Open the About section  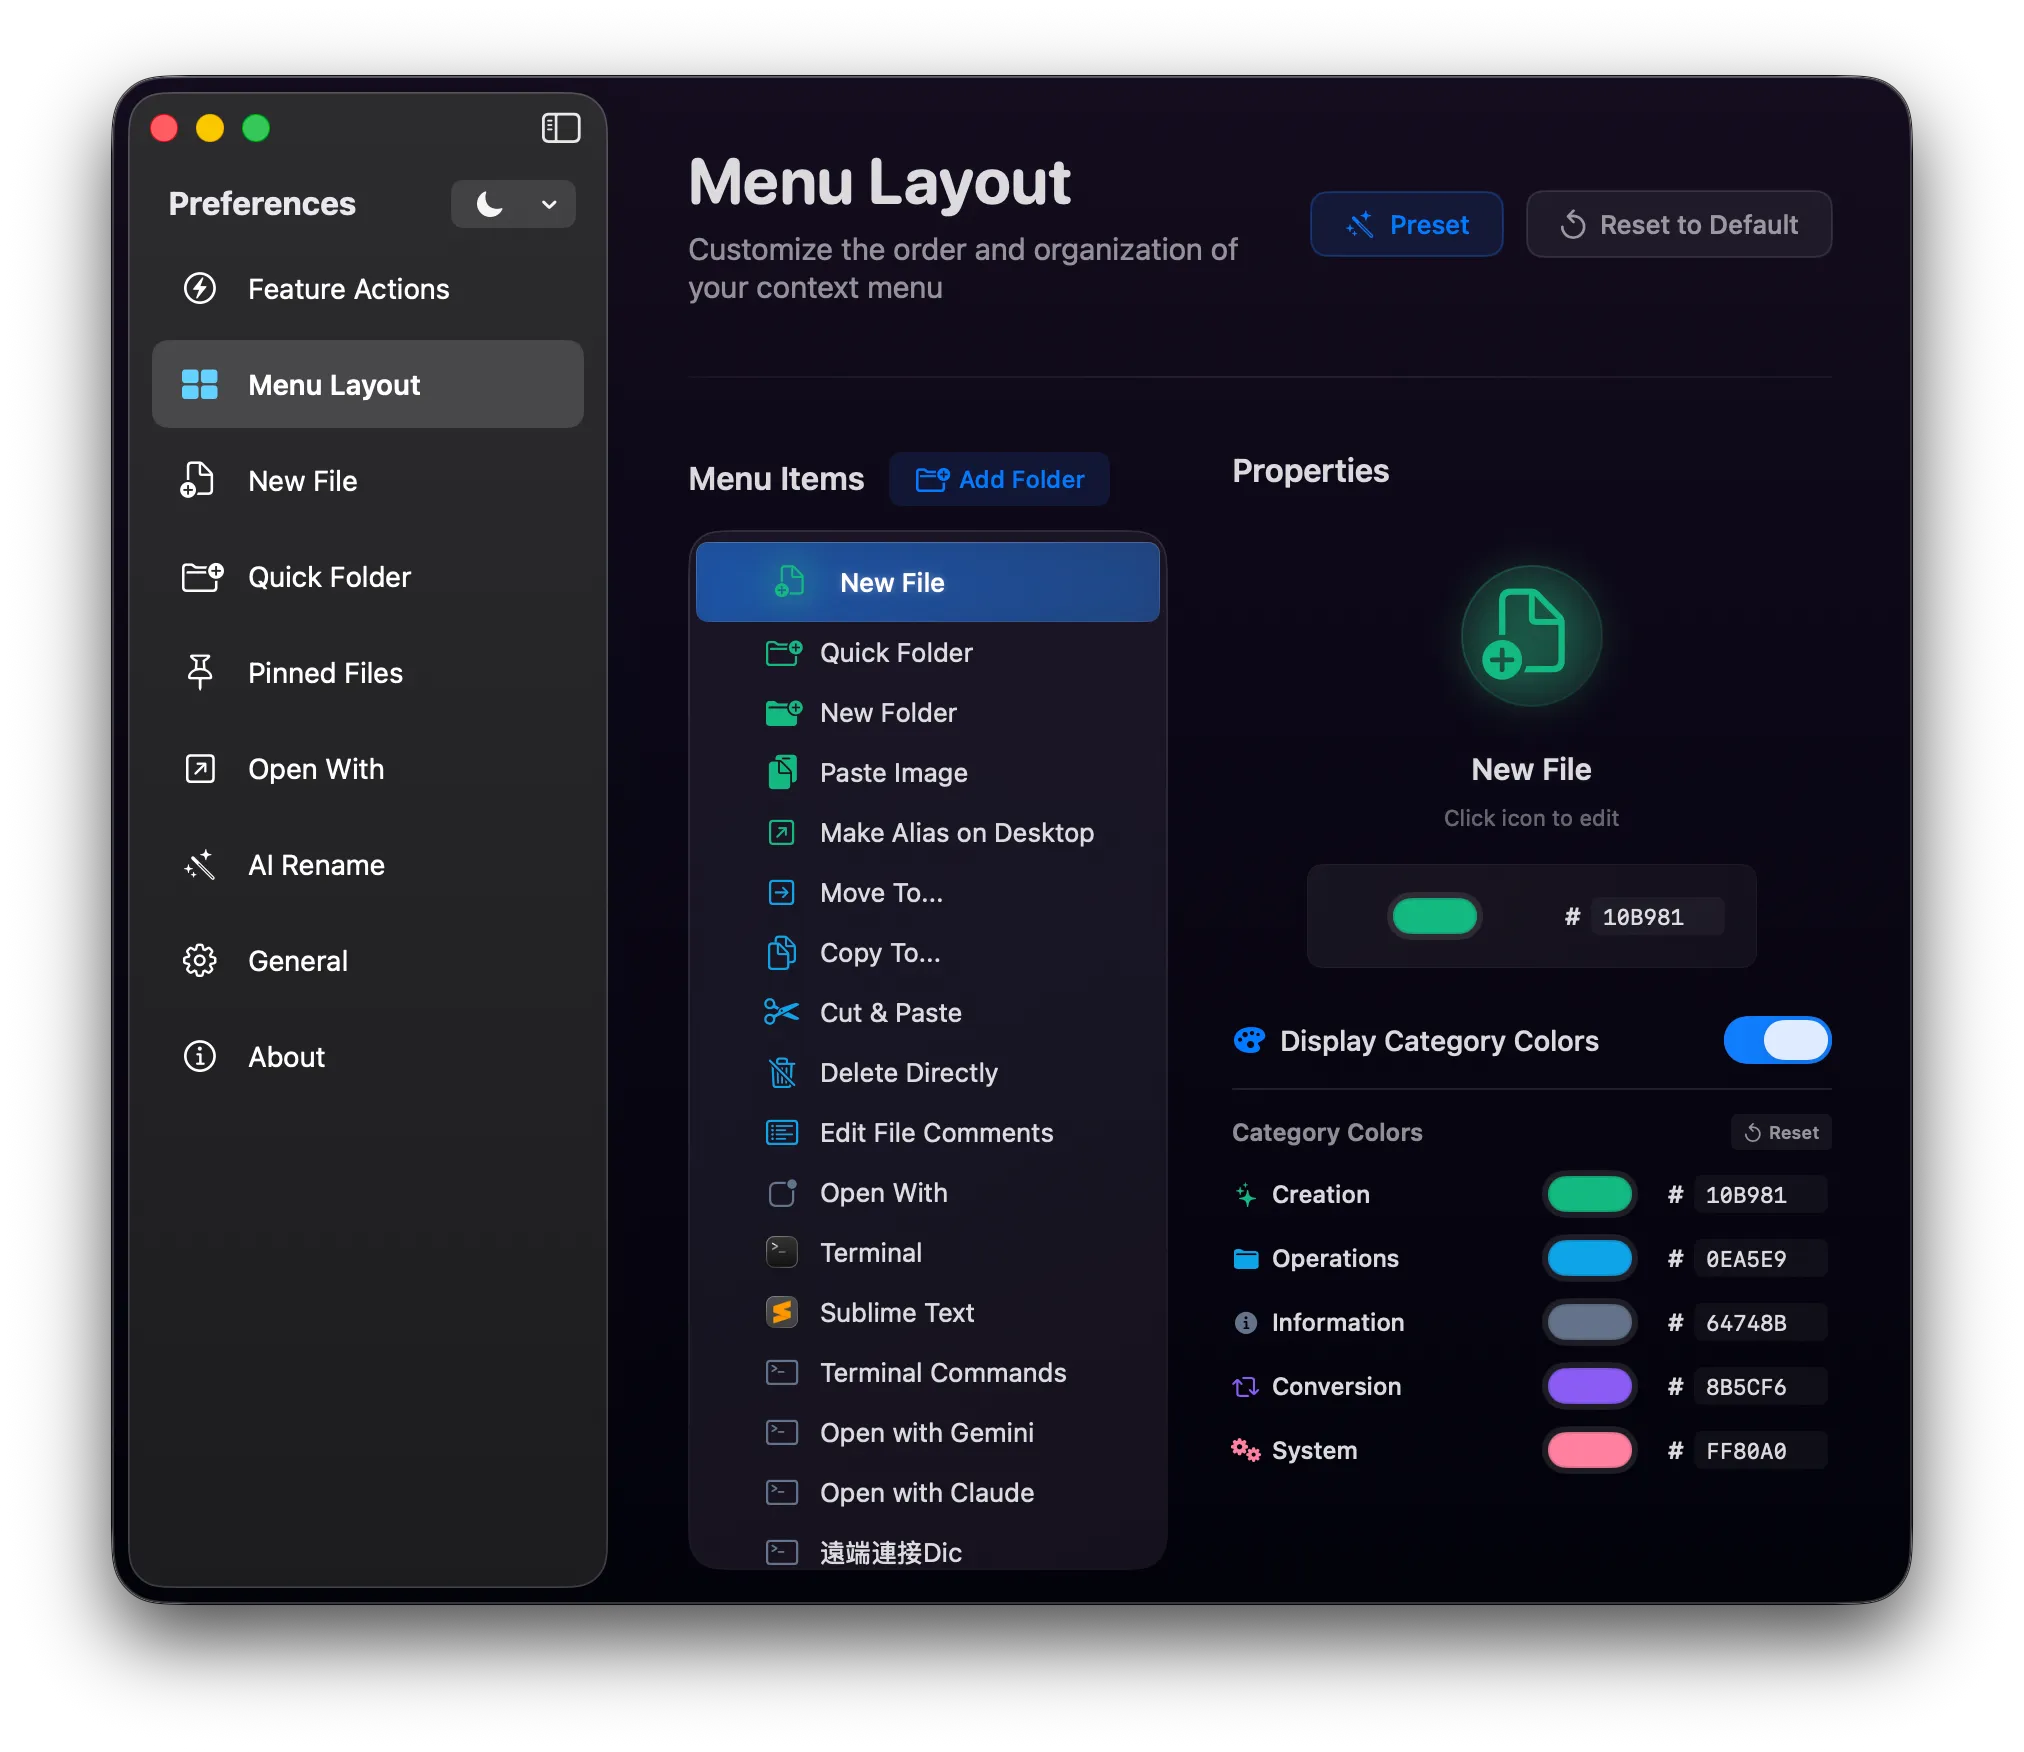(367, 1057)
